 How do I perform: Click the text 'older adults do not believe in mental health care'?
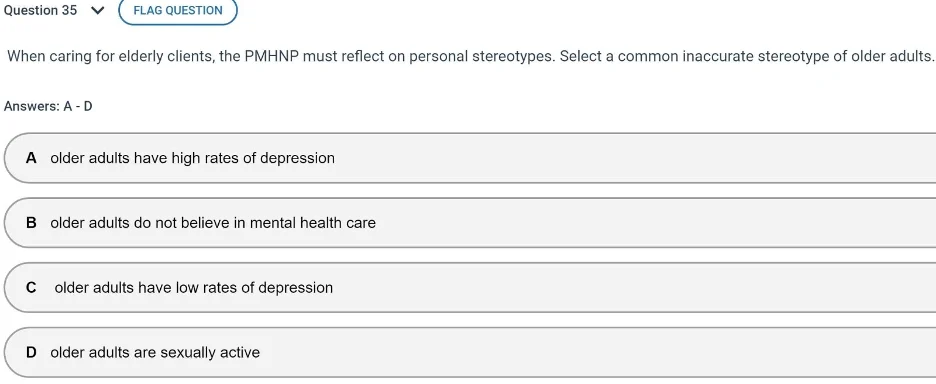pos(213,223)
